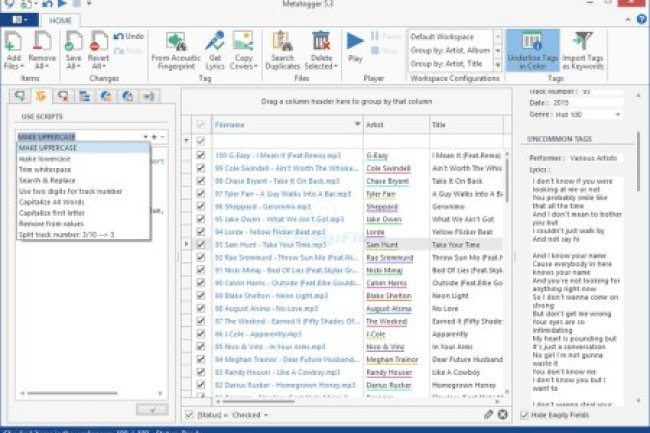Click the Date field value 2015
The image size is (650, 433).
tap(585, 102)
